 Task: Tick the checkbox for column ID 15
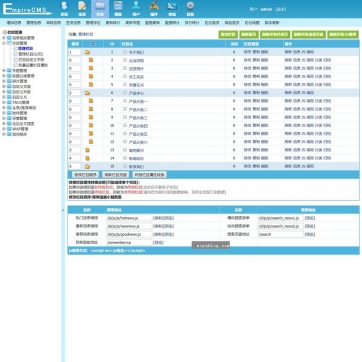click(x=125, y=166)
